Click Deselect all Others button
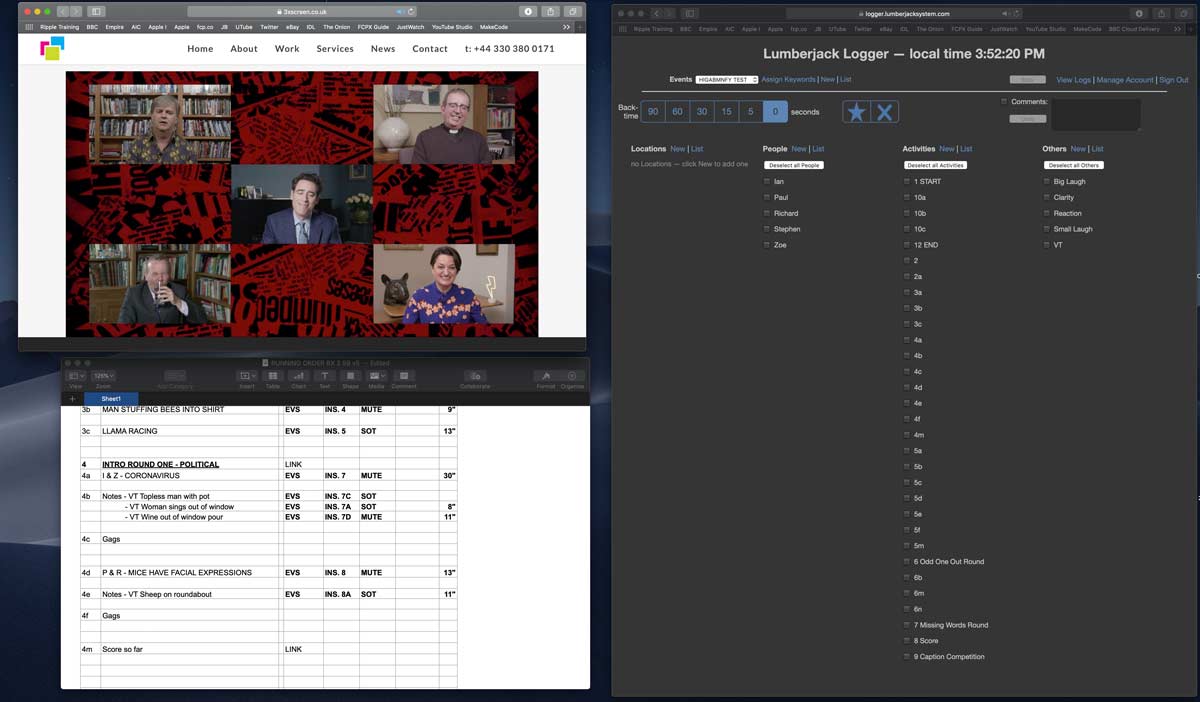The width and height of the screenshot is (1200, 702). (1074, 165)
